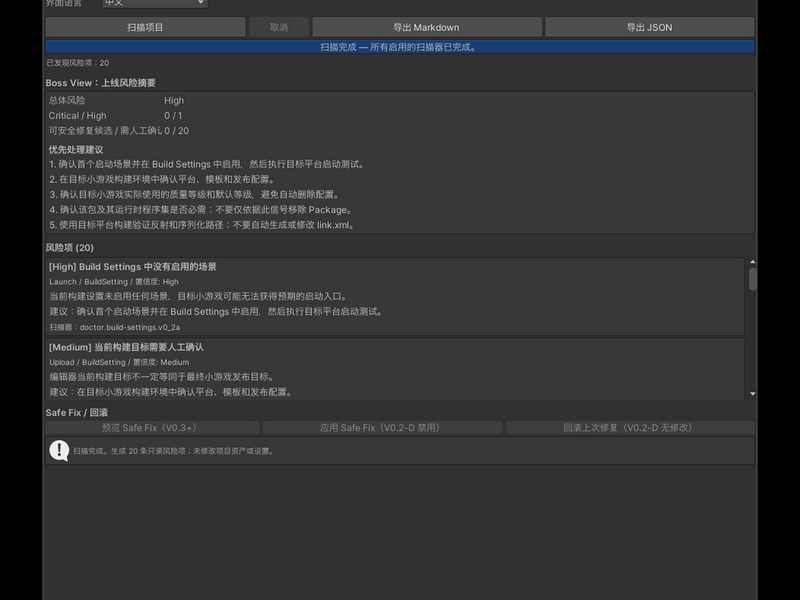Click 应用 Safe Fix (V0.2-D 禁用) button

click(382, 428)
